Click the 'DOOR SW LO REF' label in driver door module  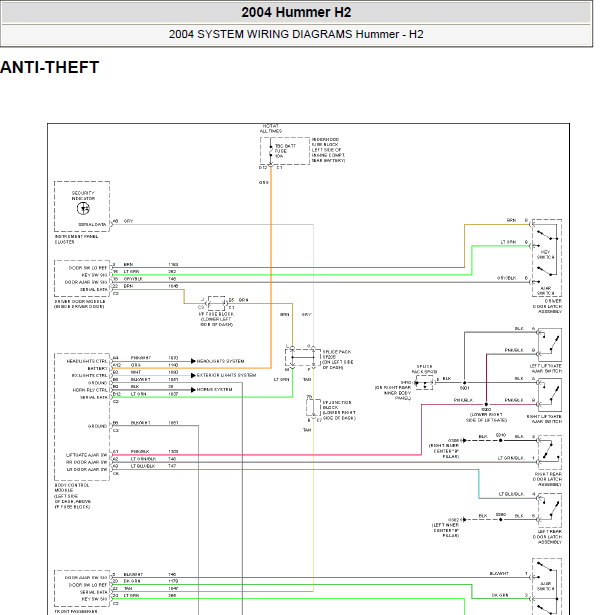tap(87, 268)
